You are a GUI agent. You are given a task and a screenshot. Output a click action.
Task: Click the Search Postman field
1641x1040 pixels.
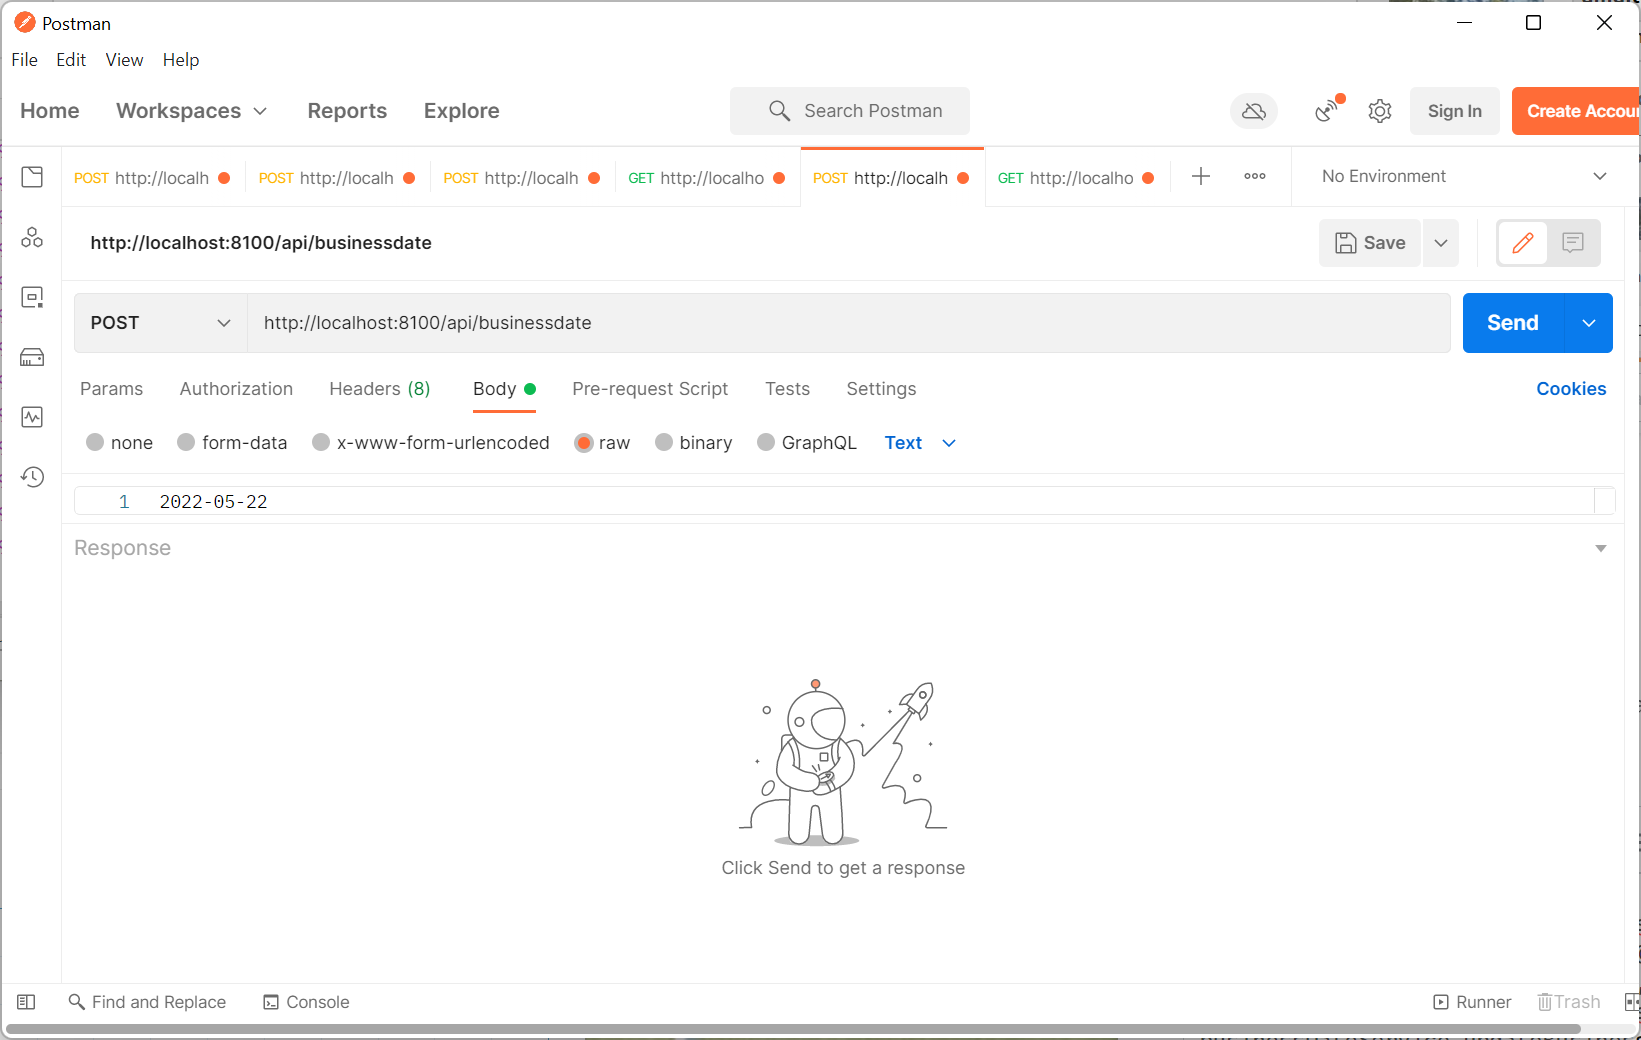[x=850, y=111]
